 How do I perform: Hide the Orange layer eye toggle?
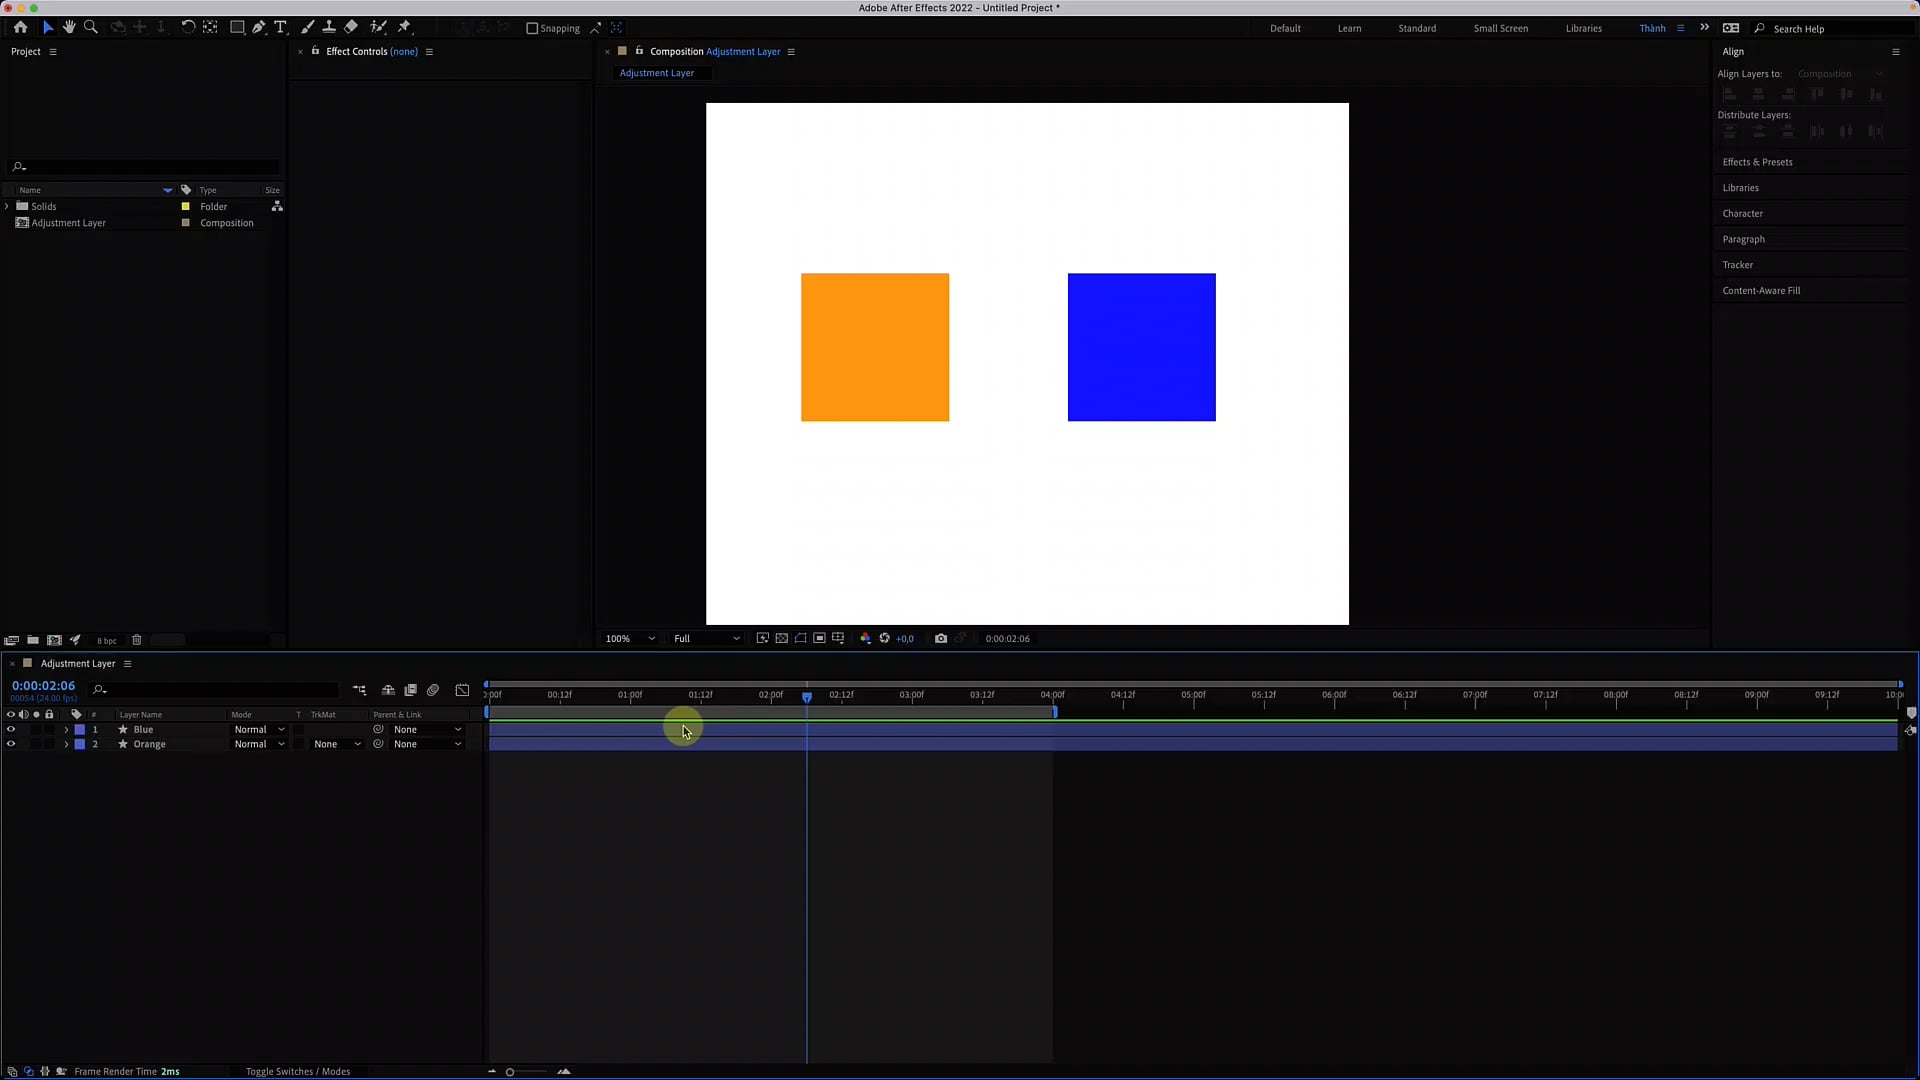tap(11, 744)
